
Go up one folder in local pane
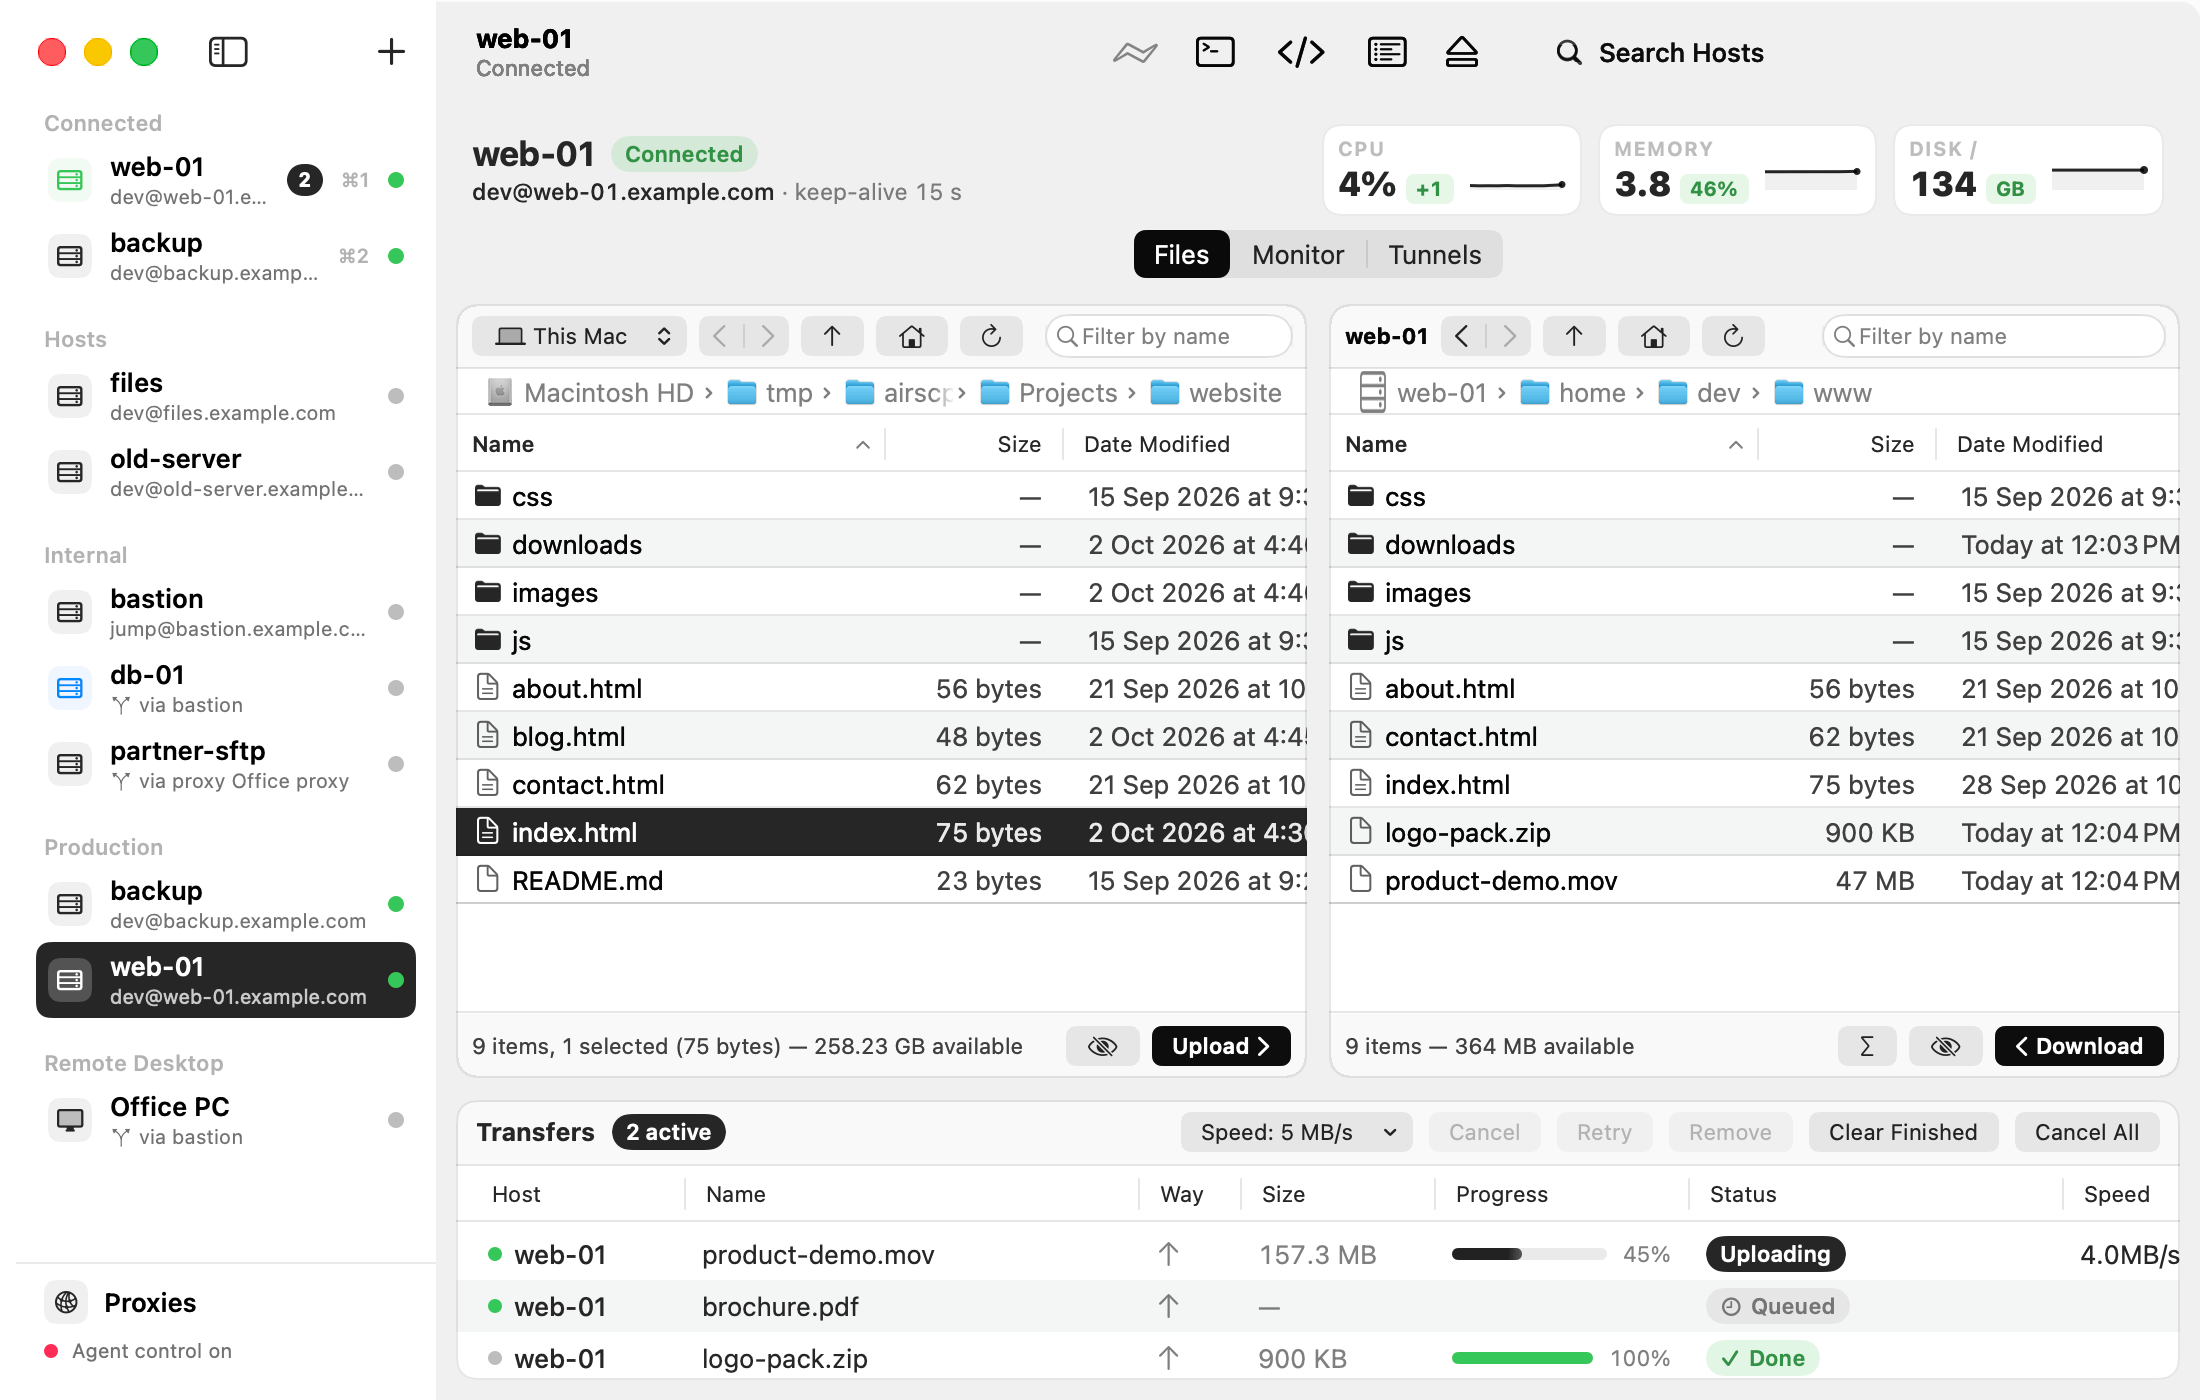(x=832, y=336)
